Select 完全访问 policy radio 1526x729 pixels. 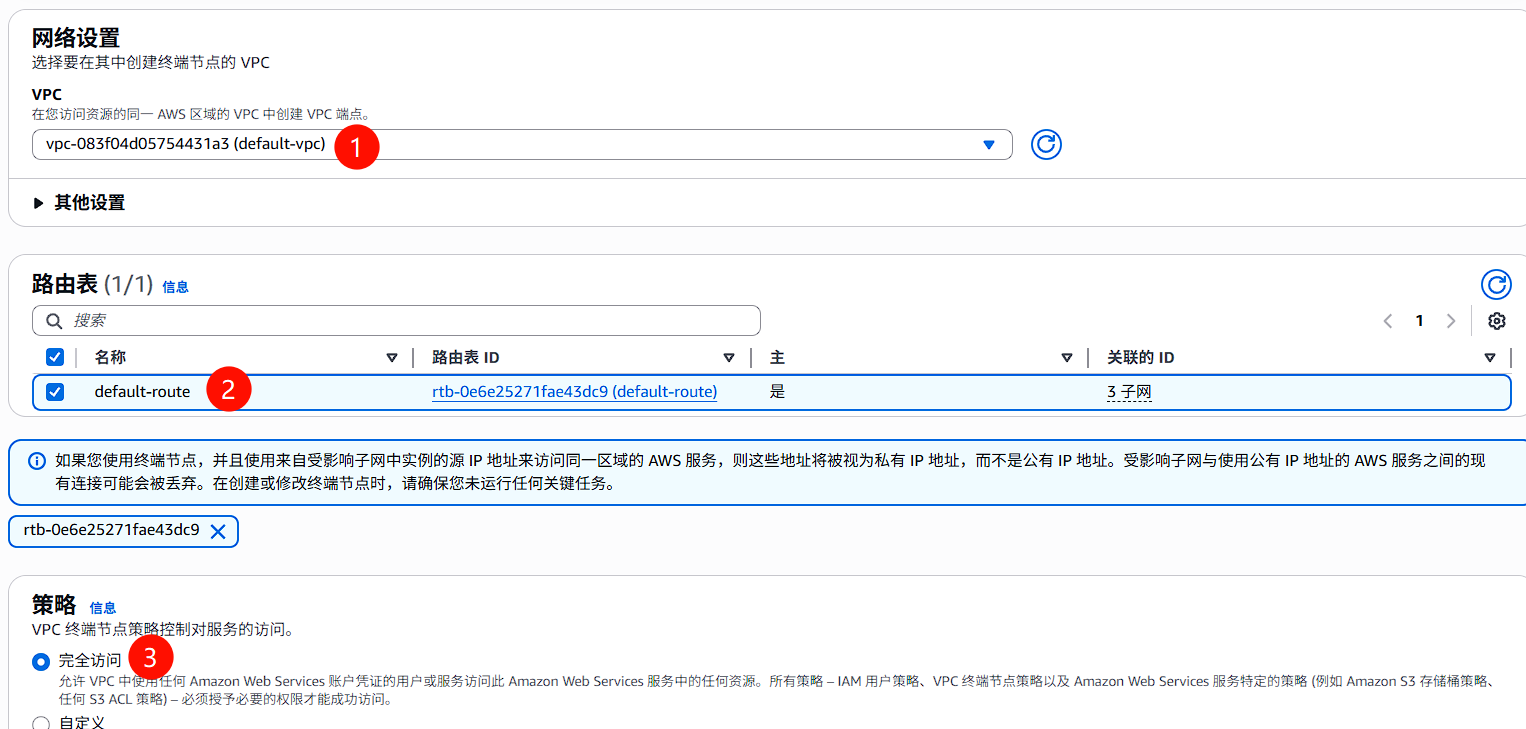click(41, 661)
